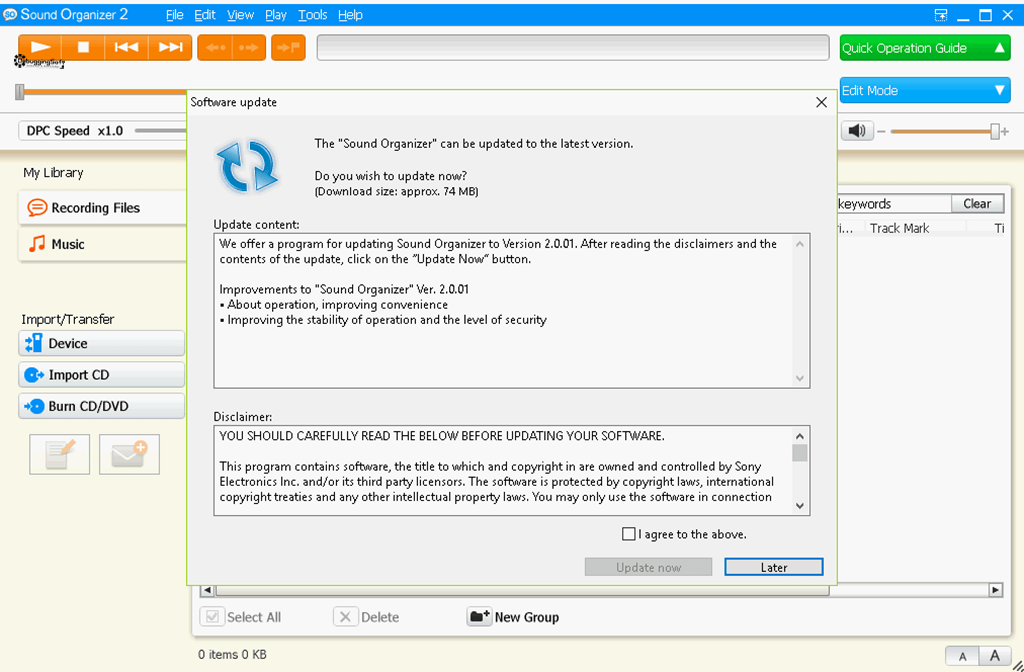
Task: Click the easy search backward button
Action: (214, 48)
